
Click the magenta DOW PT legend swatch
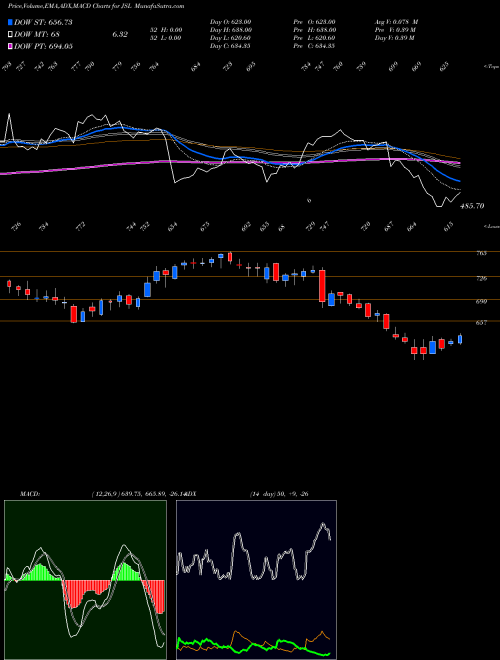pos(10,46)
